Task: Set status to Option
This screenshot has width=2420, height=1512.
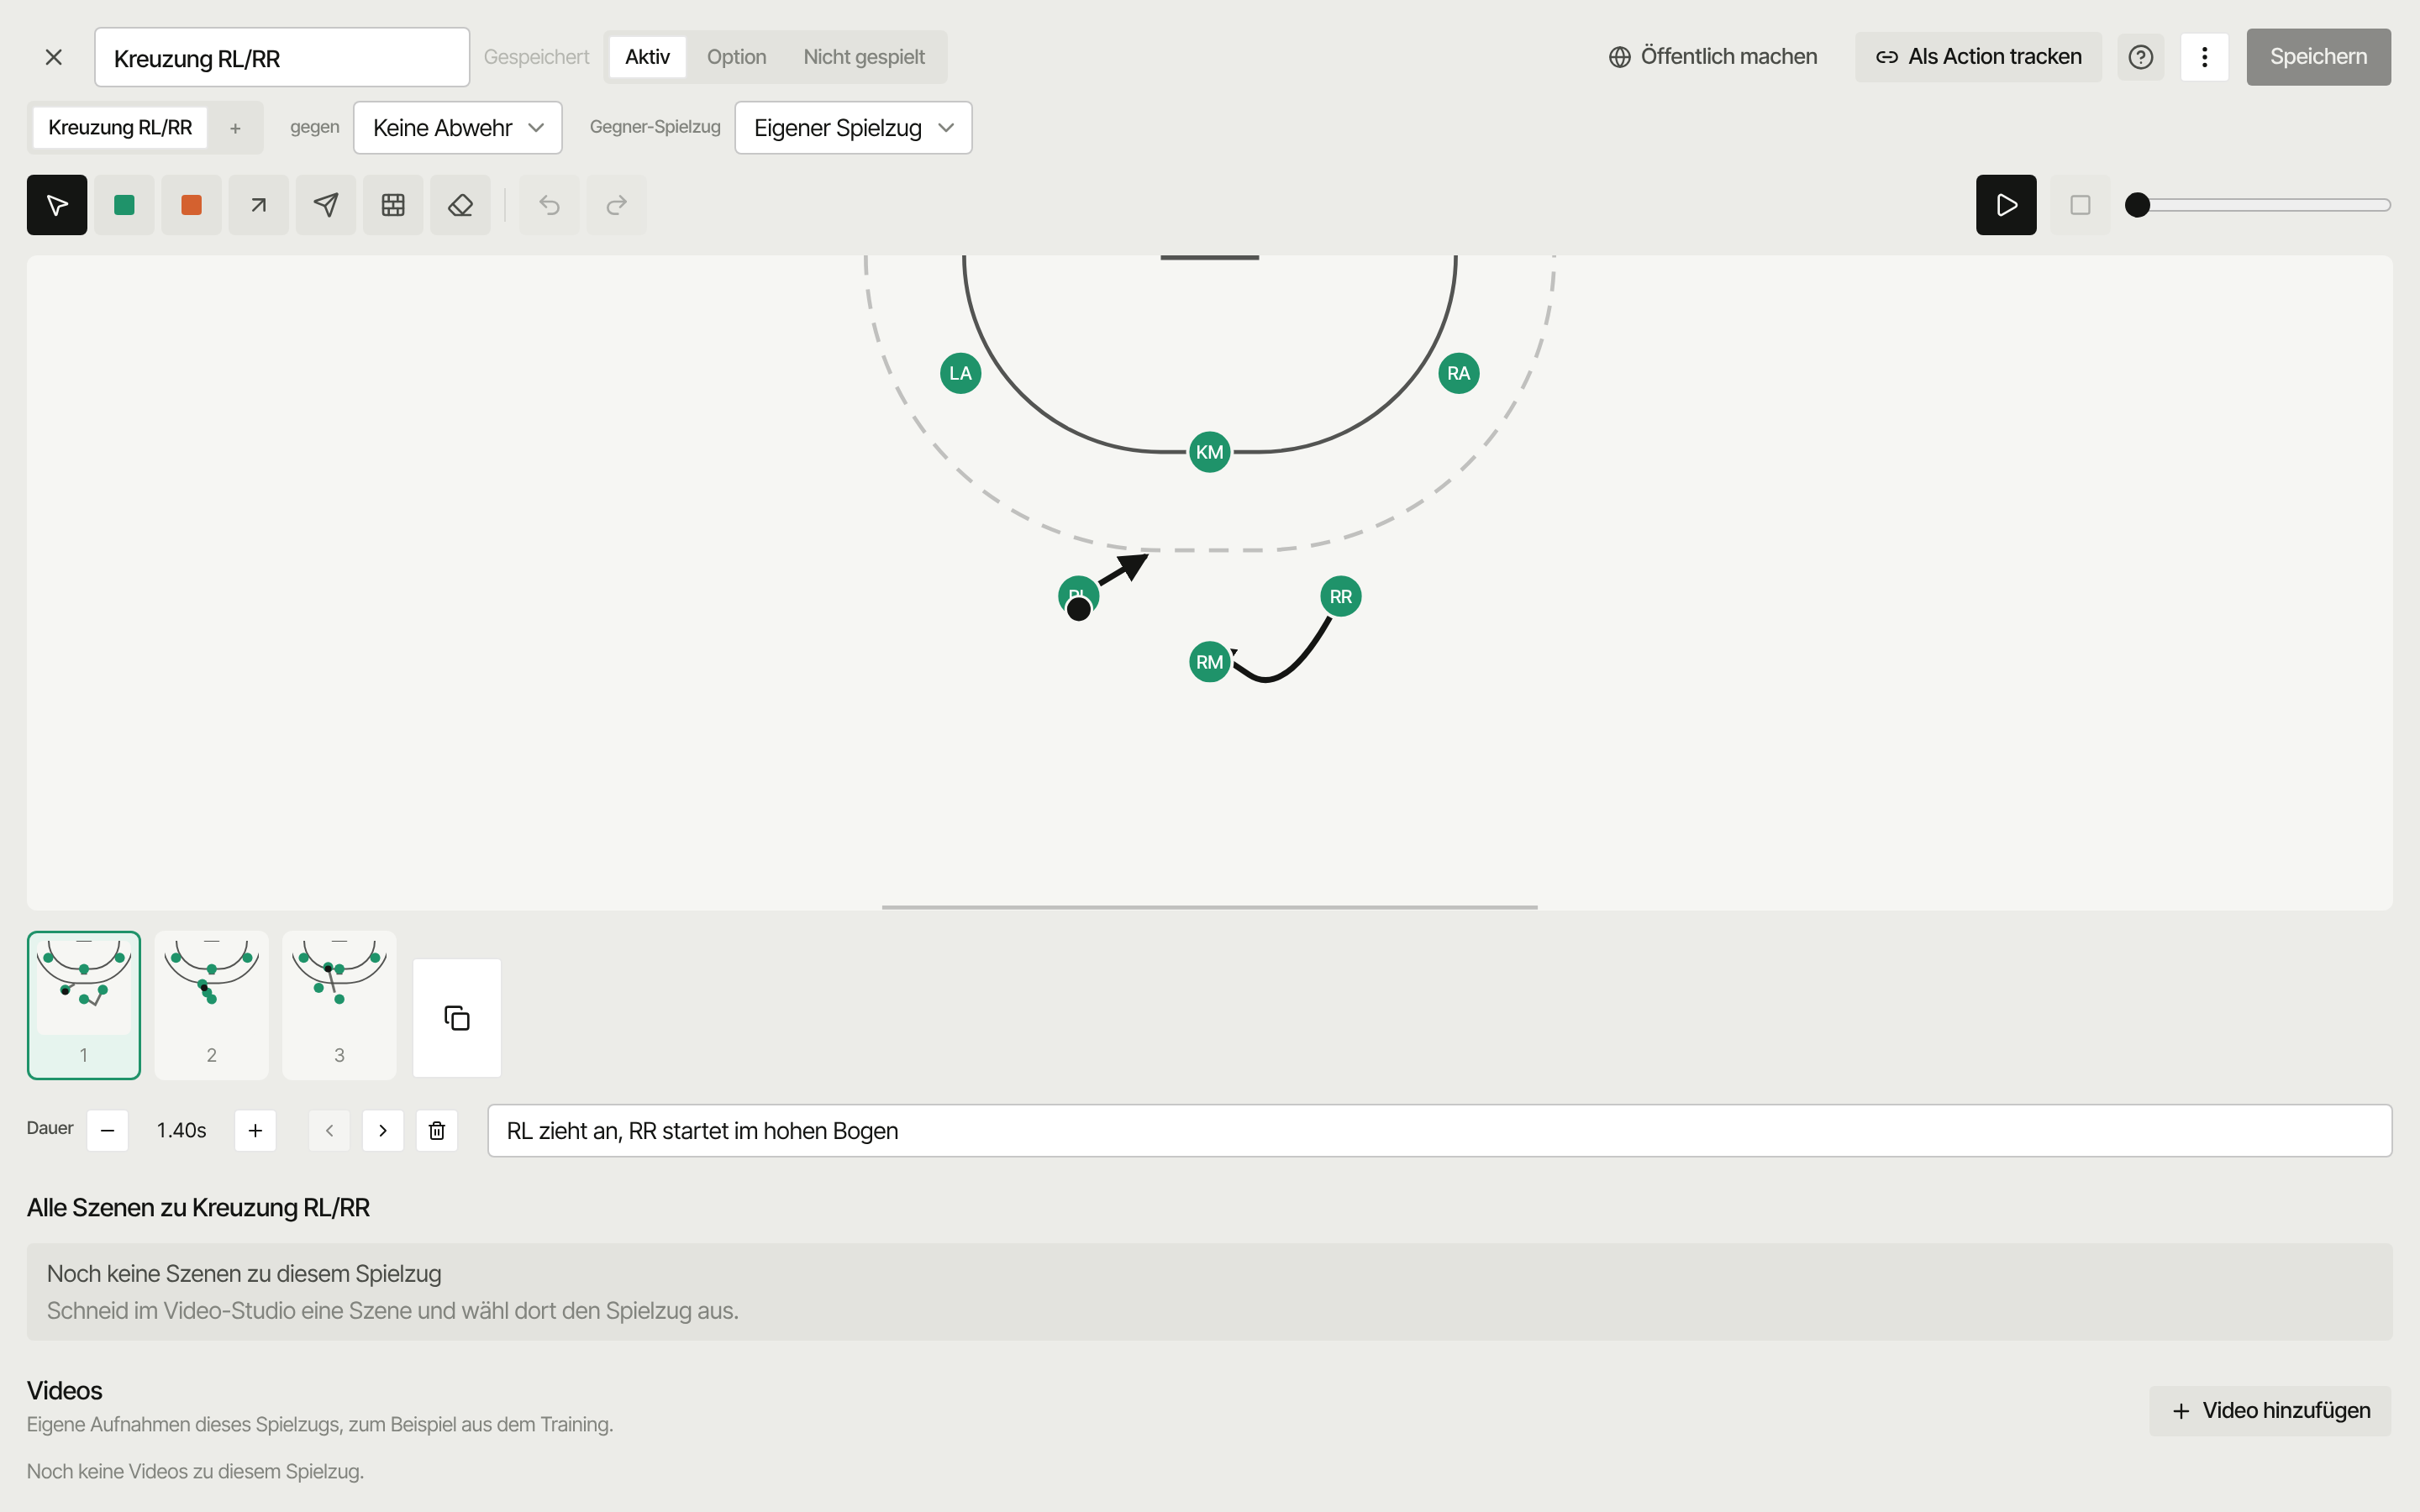Action: (x=736, y=57)
